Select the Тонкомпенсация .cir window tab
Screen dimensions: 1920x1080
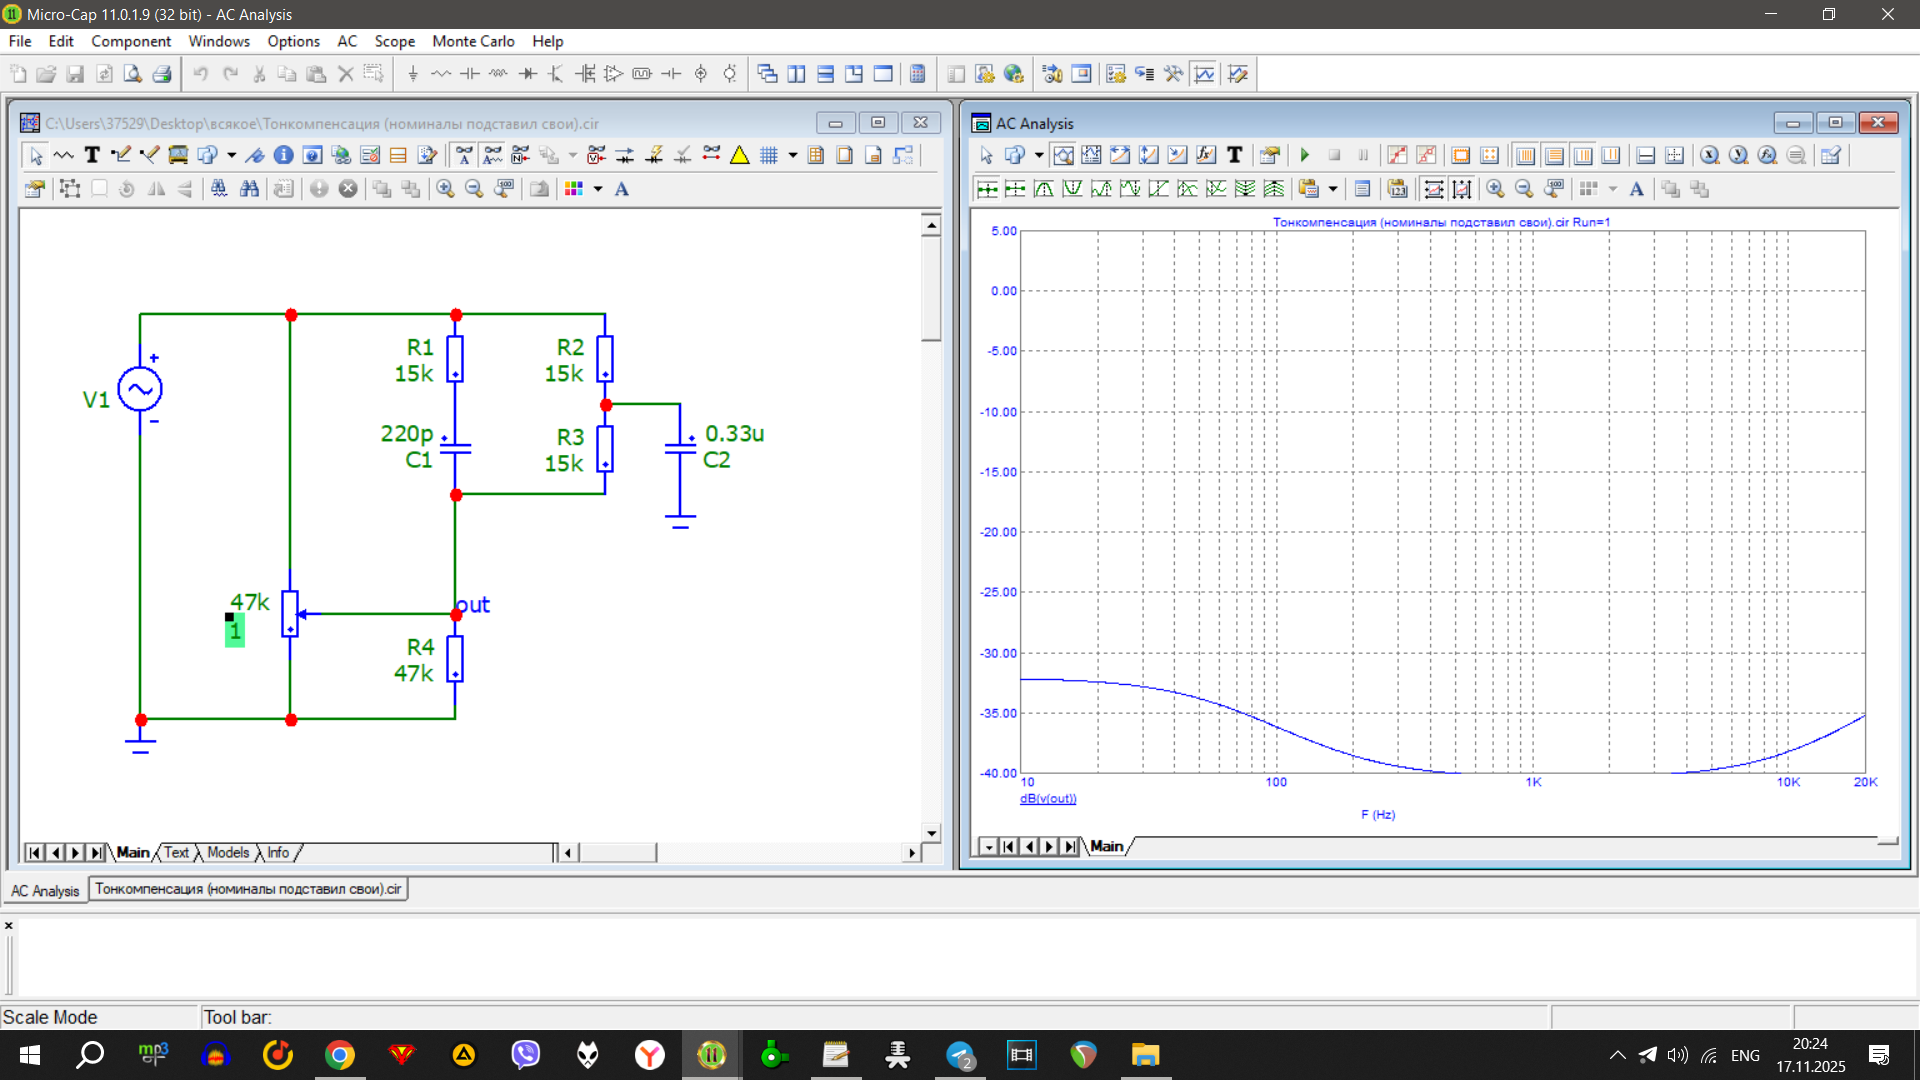248,889
